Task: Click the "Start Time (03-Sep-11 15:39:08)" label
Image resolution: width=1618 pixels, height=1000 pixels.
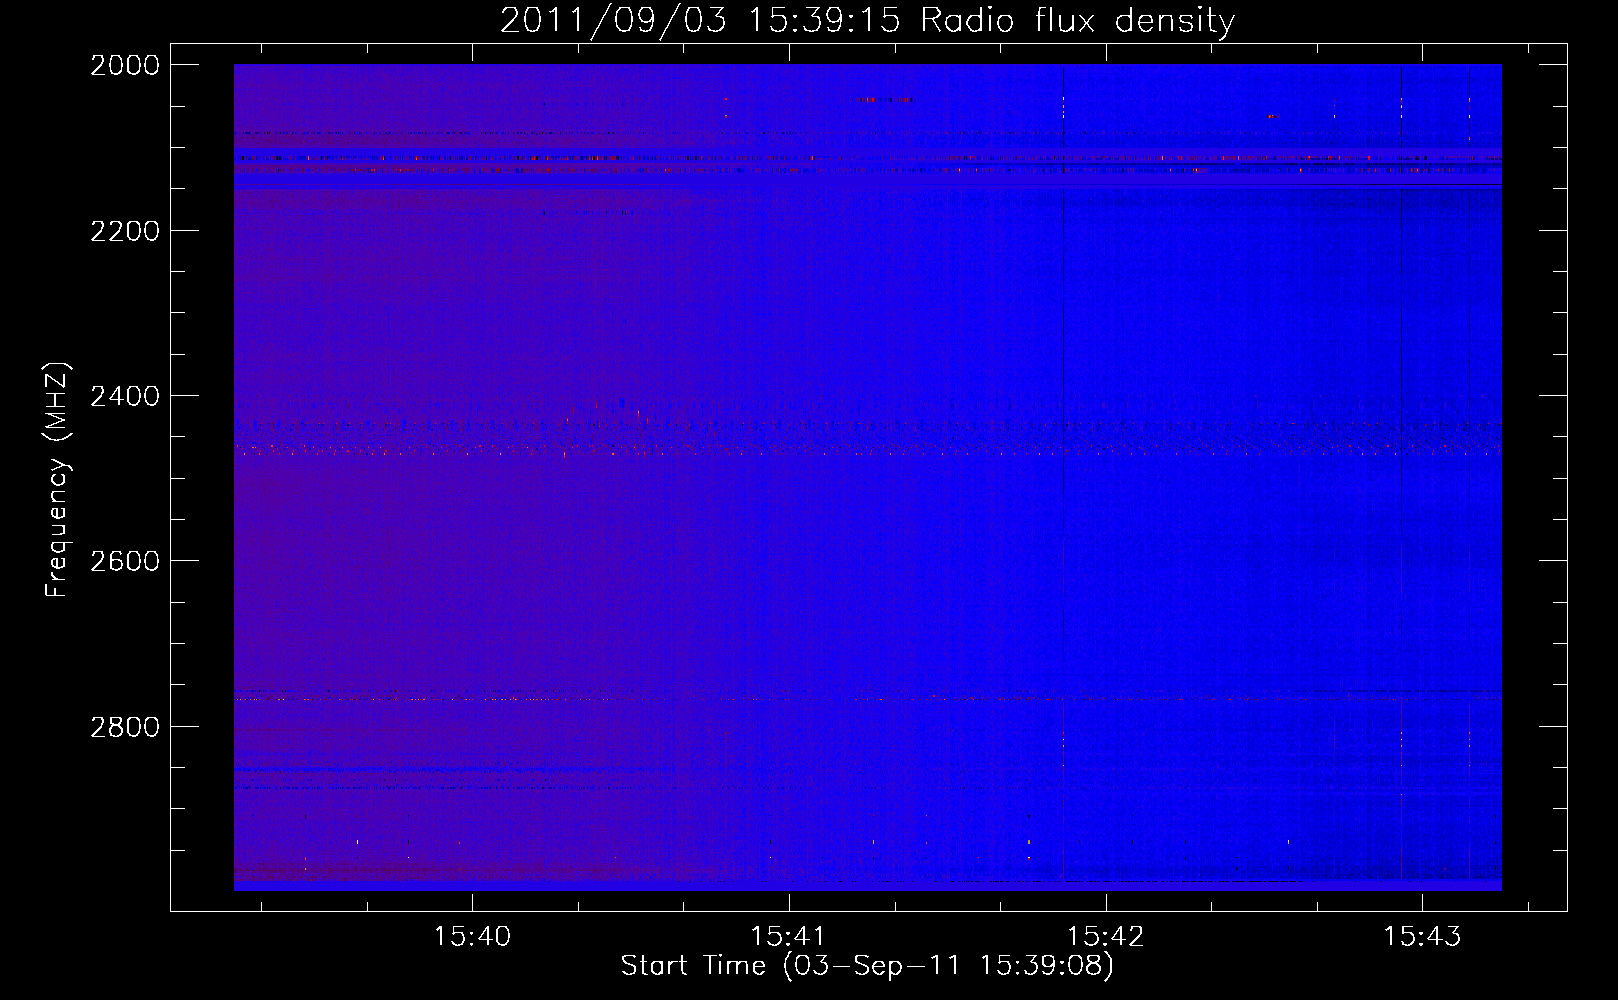Action: [x=867, y=966]
